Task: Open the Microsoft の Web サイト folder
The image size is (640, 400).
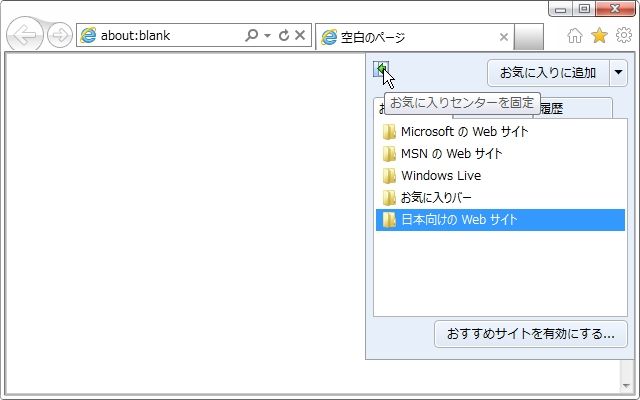Action: (x=500, y=132)
